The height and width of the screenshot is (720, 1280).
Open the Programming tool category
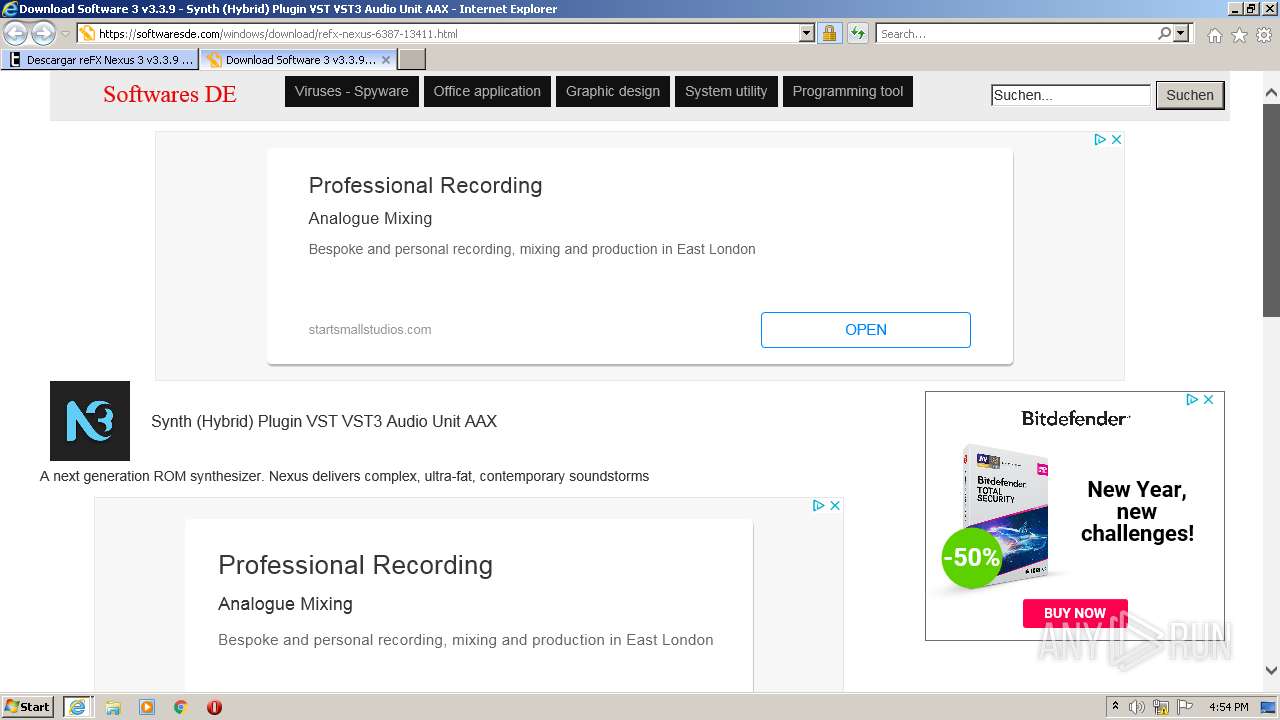[x=848, y=91]
